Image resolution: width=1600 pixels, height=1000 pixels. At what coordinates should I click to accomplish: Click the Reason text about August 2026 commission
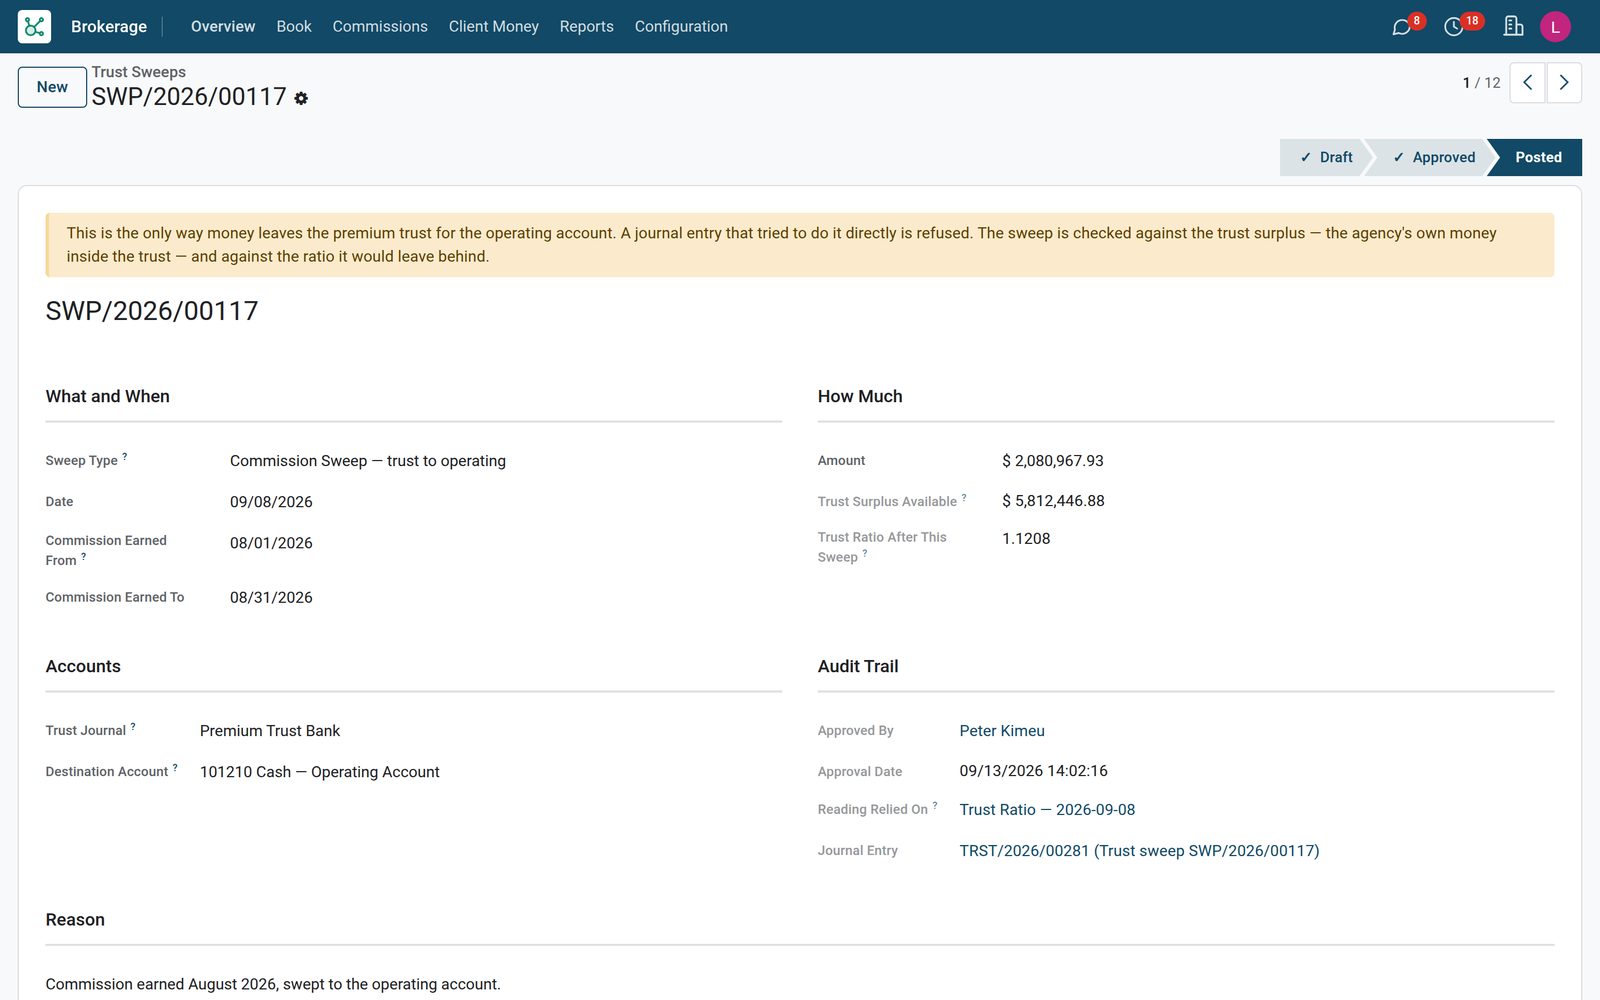click(x=273, y=984)
